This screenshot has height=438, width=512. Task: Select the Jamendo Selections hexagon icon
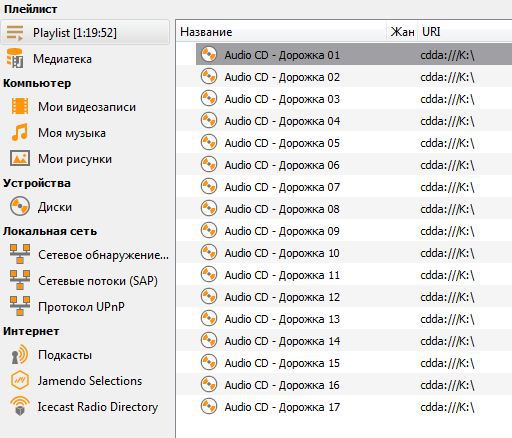click(20, 380)
